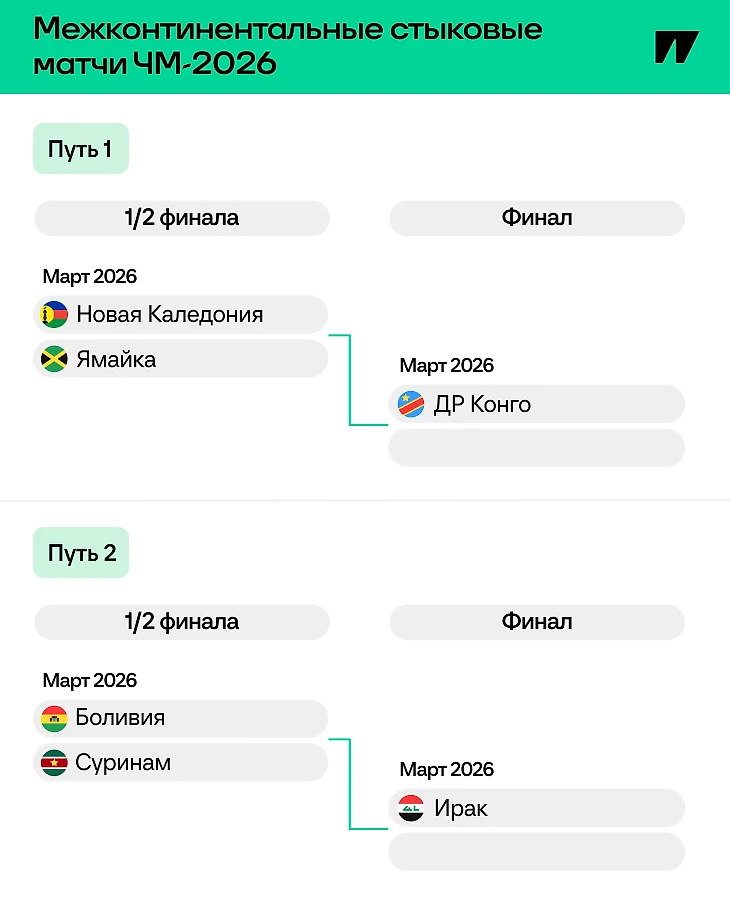Click the Iraq flag icon

(x=411, y=808)
